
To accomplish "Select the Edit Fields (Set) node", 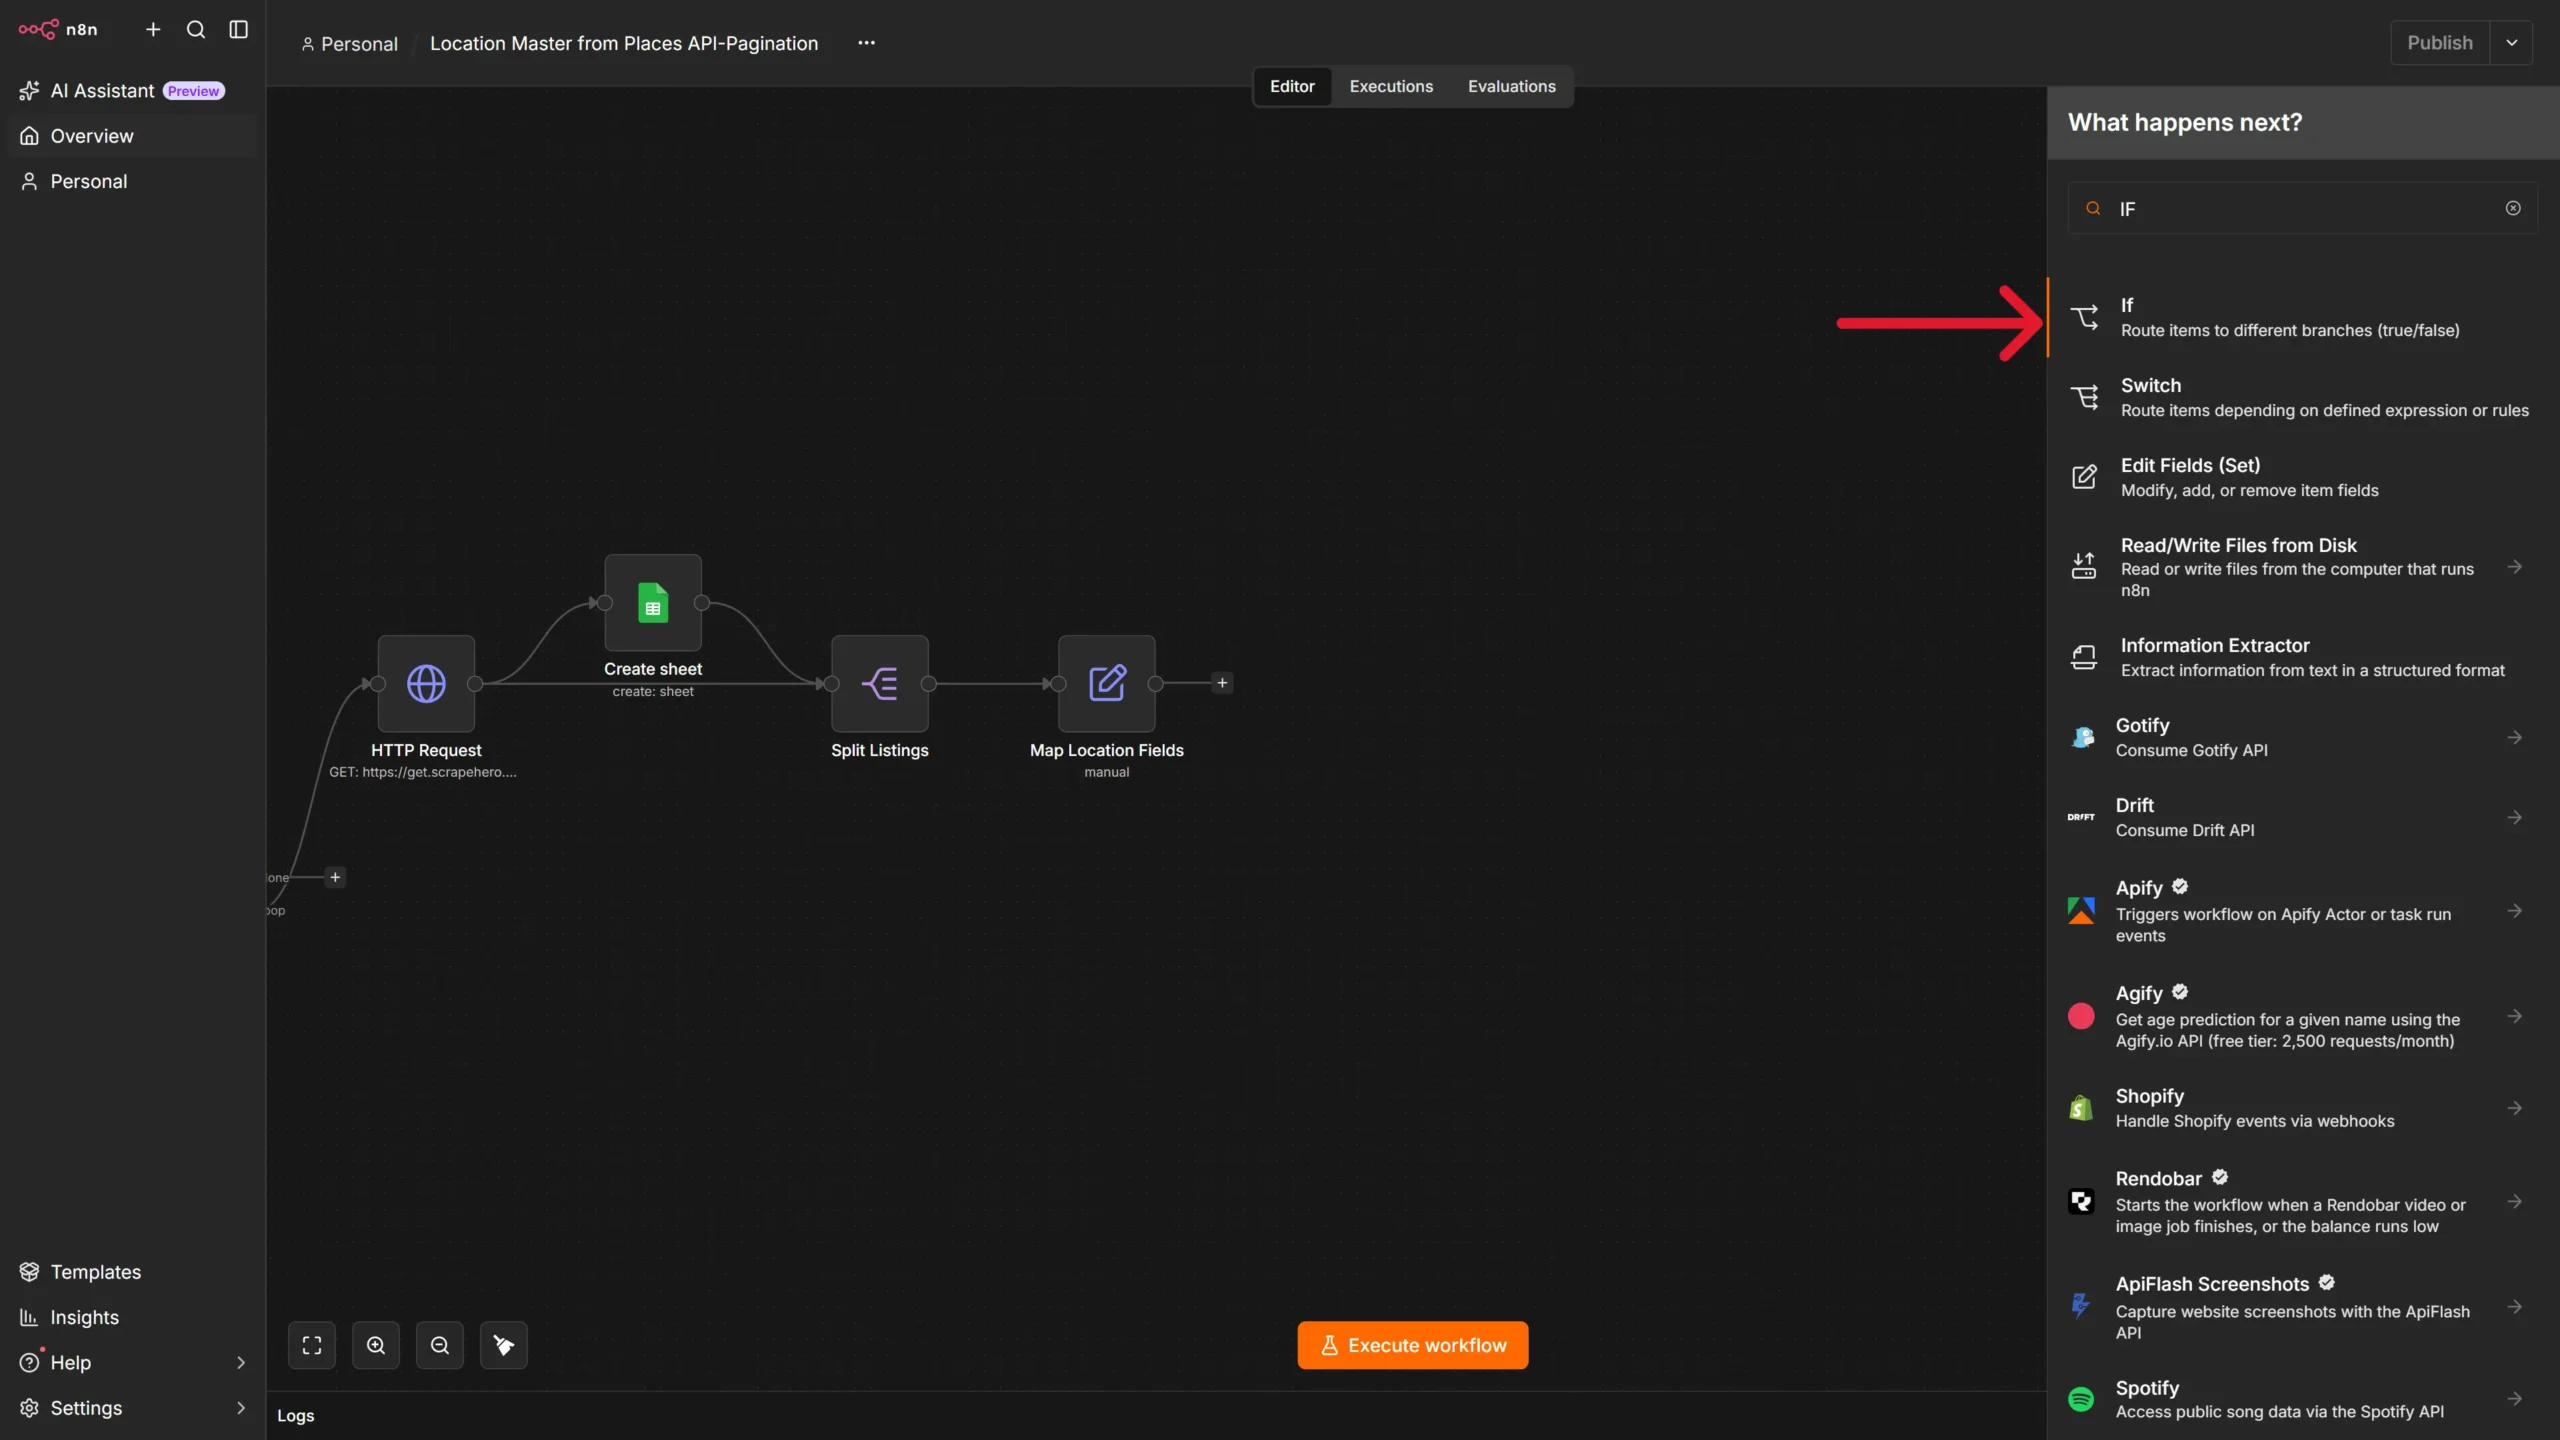I will [2302, 477].
